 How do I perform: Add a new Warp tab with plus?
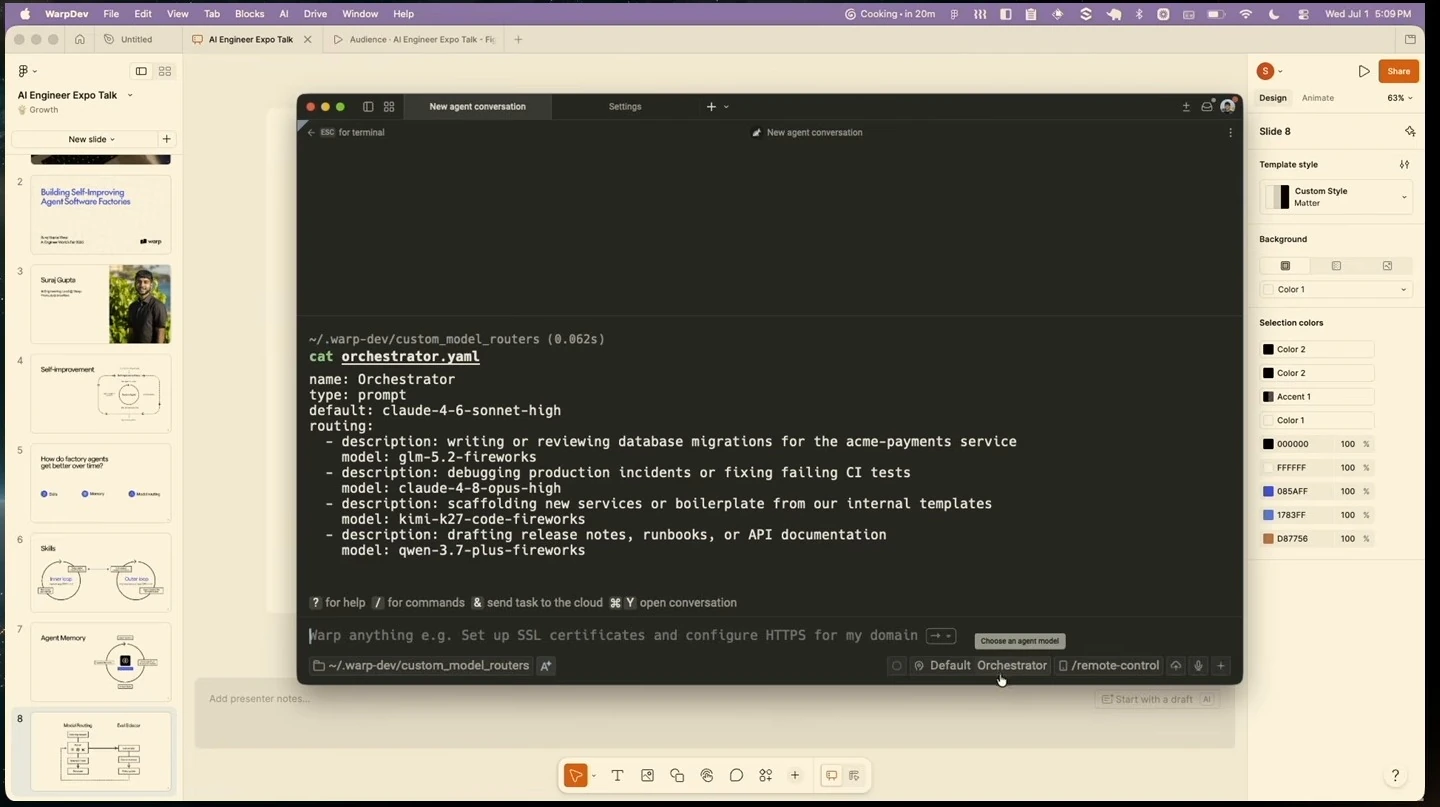[711, 106]
